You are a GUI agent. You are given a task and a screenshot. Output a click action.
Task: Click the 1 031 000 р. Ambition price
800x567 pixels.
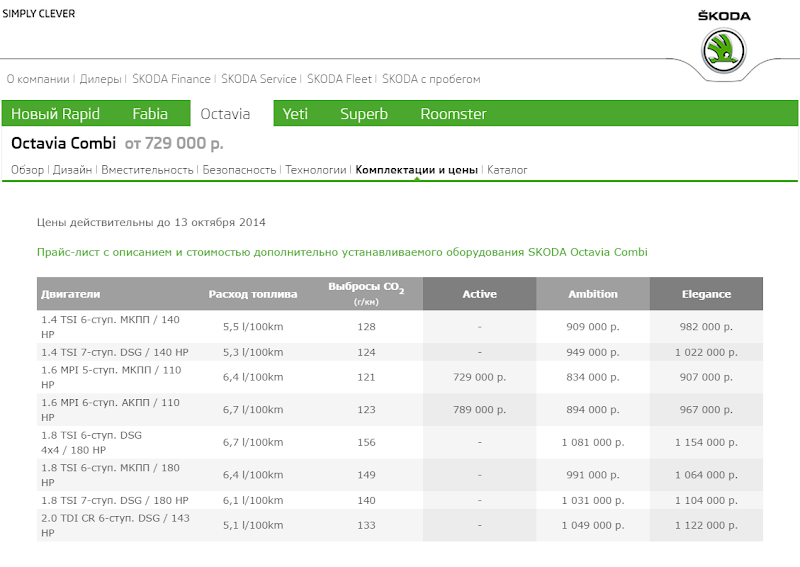click(593, 501)
